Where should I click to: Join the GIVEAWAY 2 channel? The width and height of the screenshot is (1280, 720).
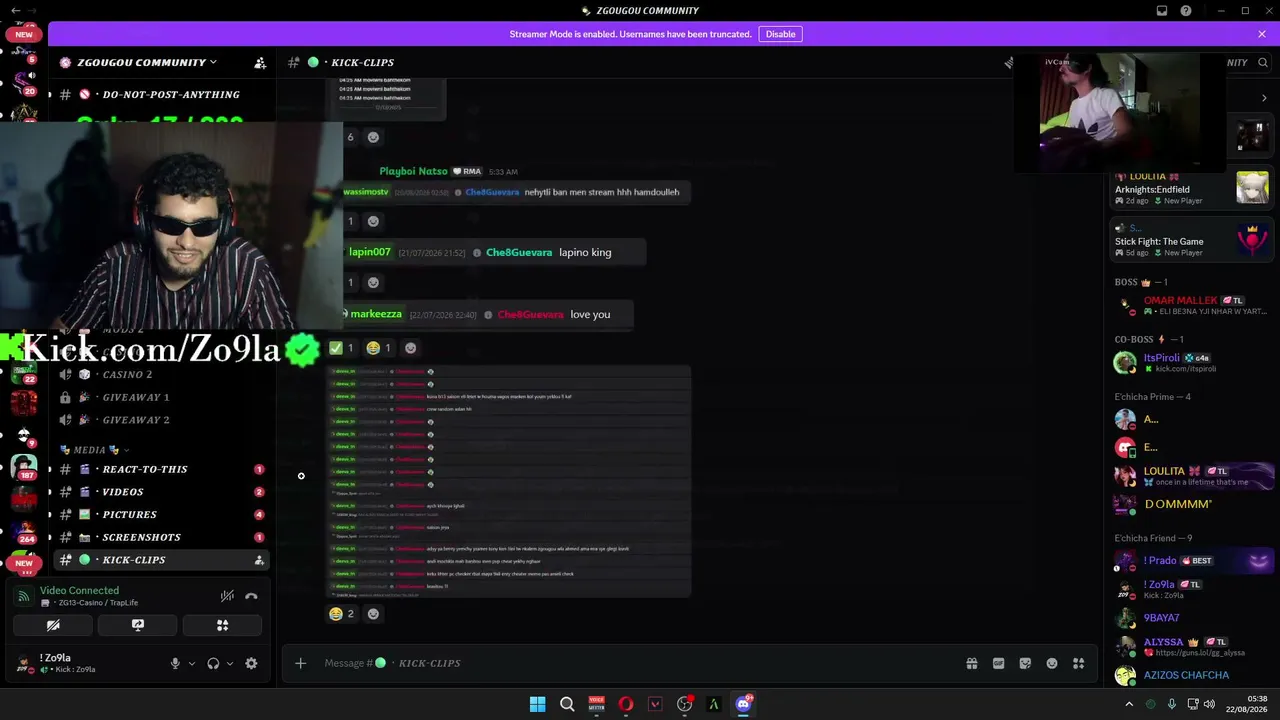(160, 420)
